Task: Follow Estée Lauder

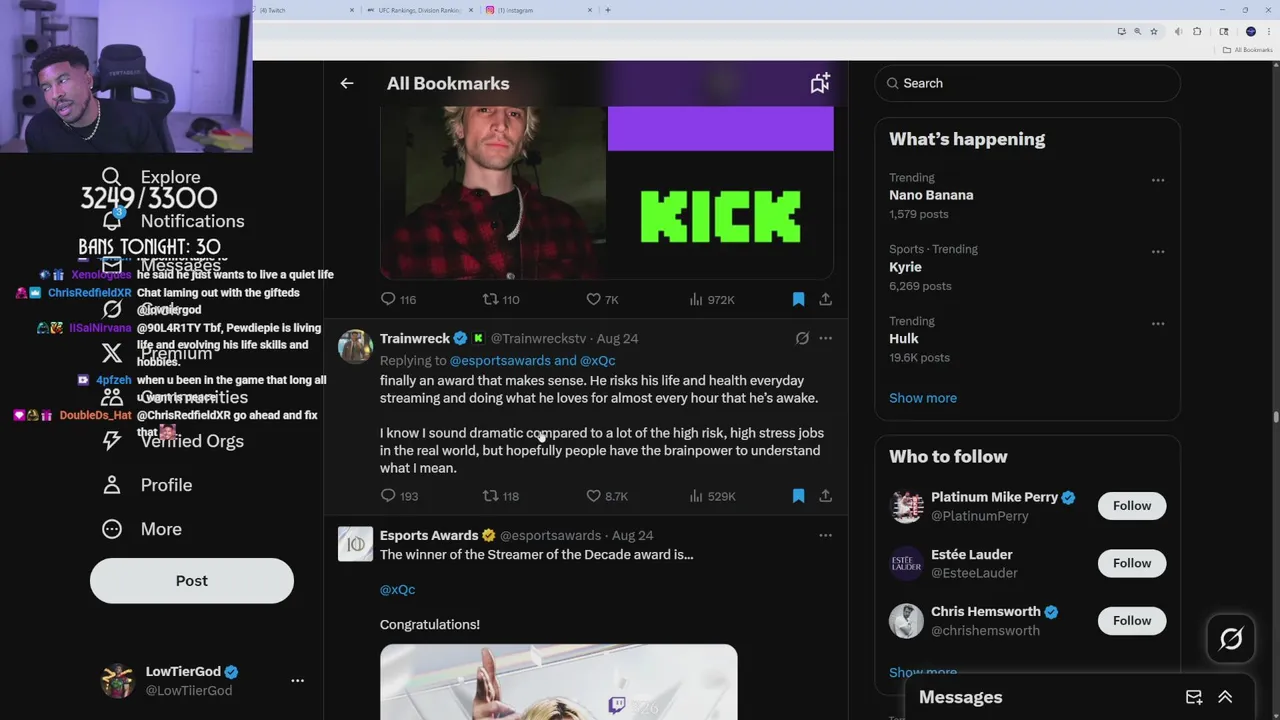Action: pos(1132,563)
